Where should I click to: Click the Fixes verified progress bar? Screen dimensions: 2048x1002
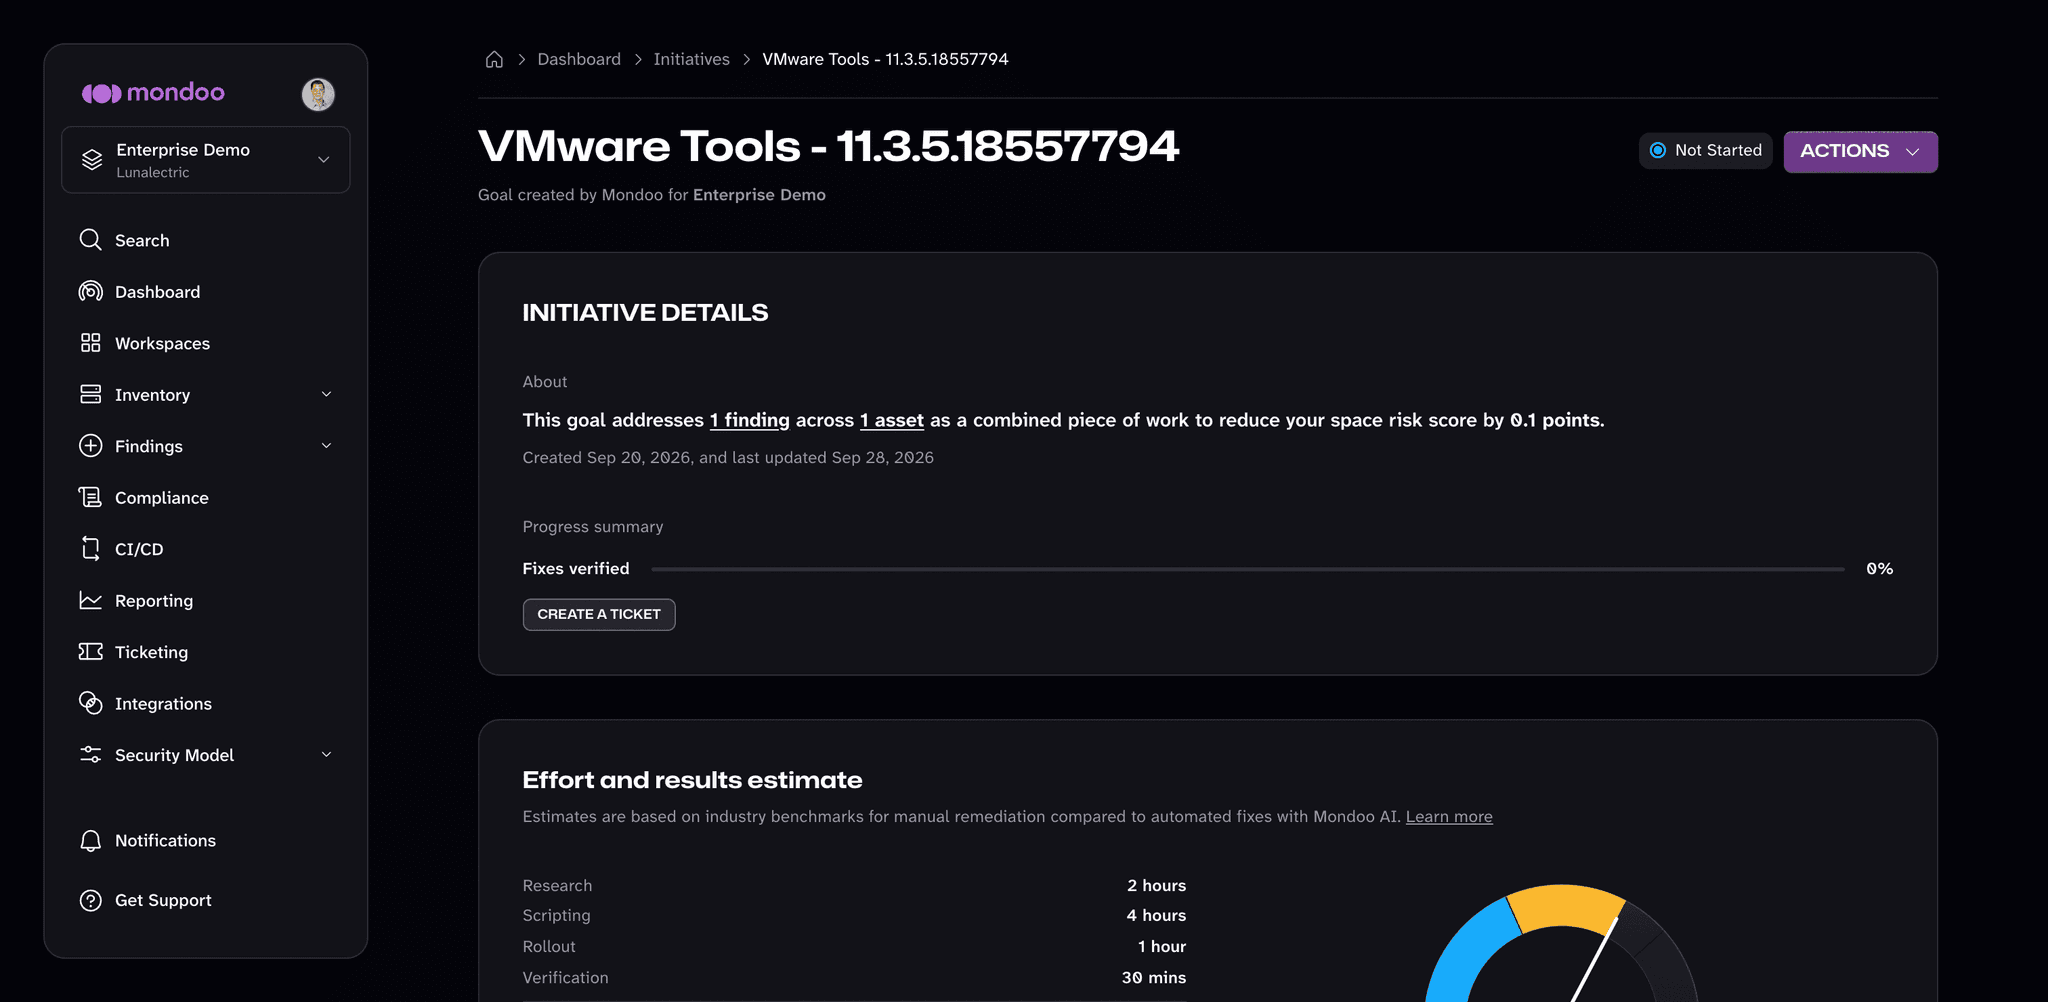1248,569
